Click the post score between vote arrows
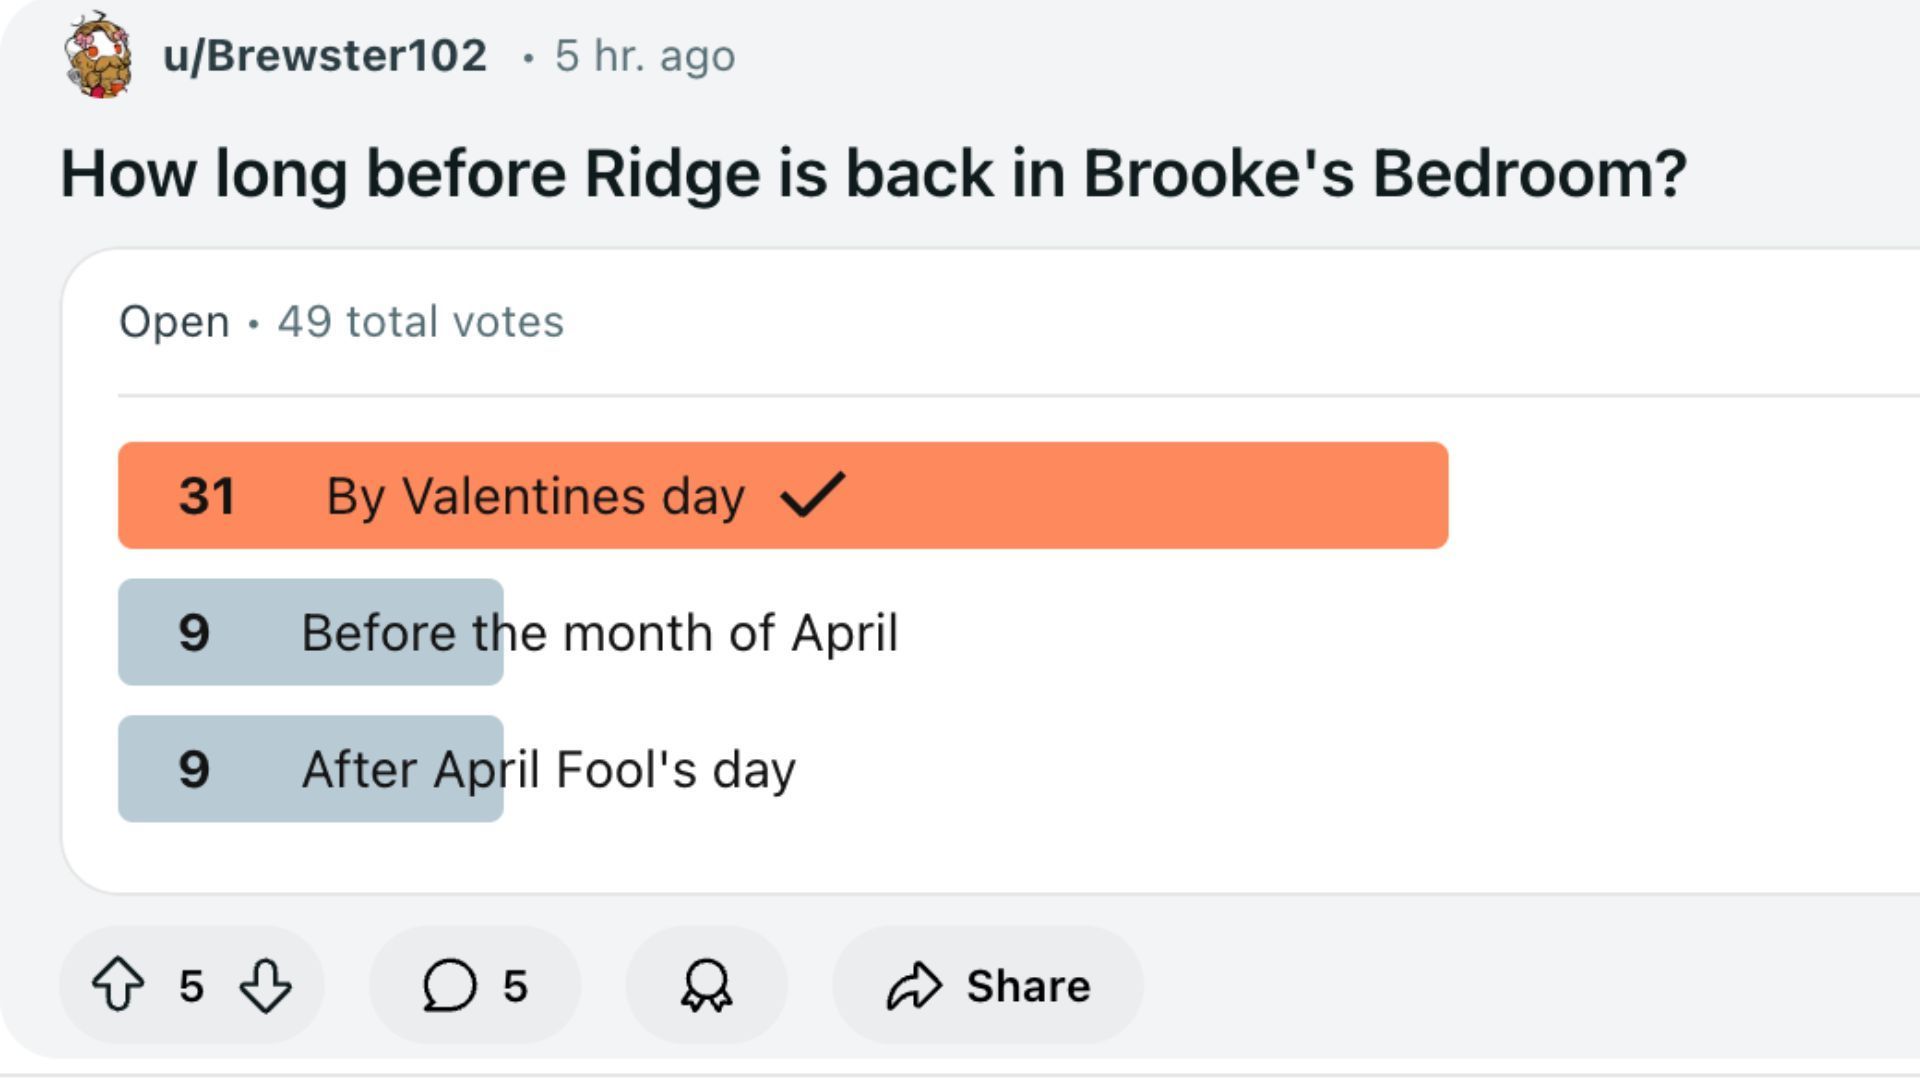 191,986
